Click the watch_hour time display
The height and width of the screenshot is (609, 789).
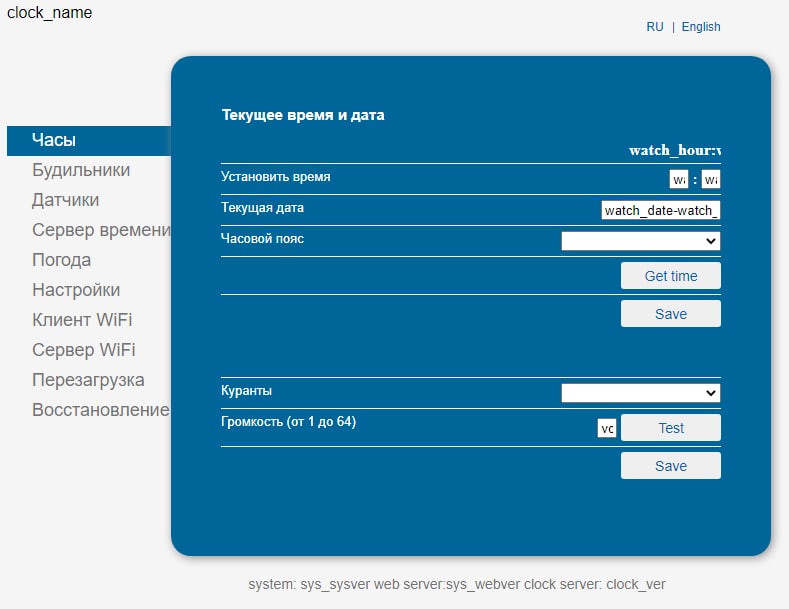pos(675,150)
